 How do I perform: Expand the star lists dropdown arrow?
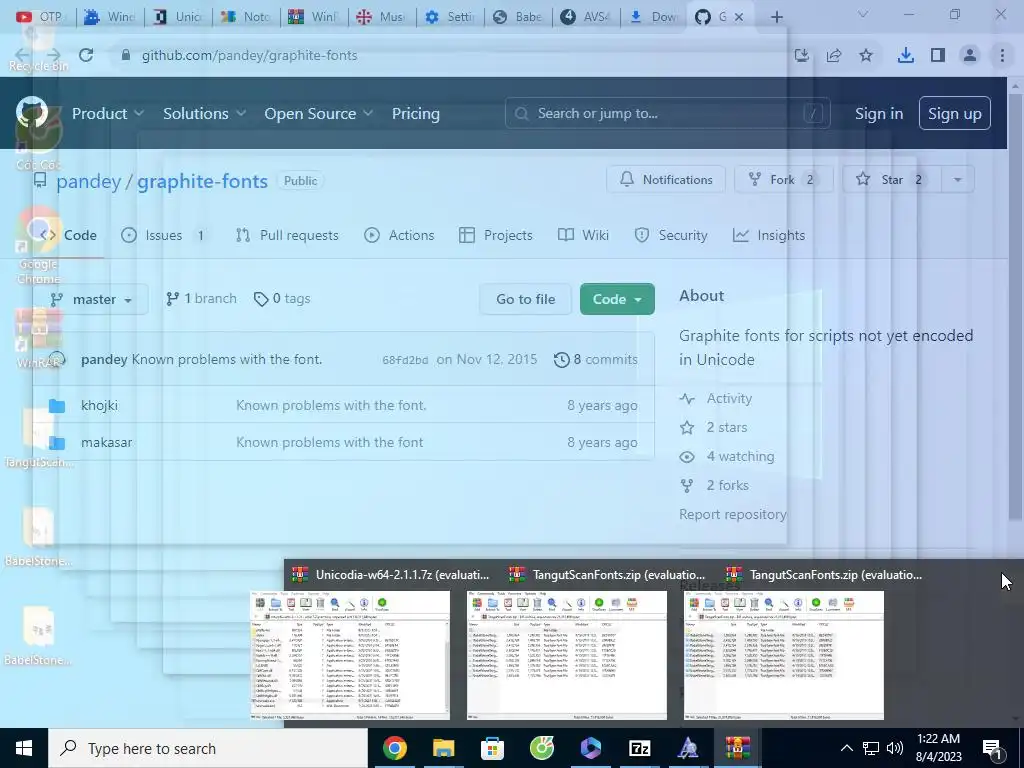coord(957,180)
